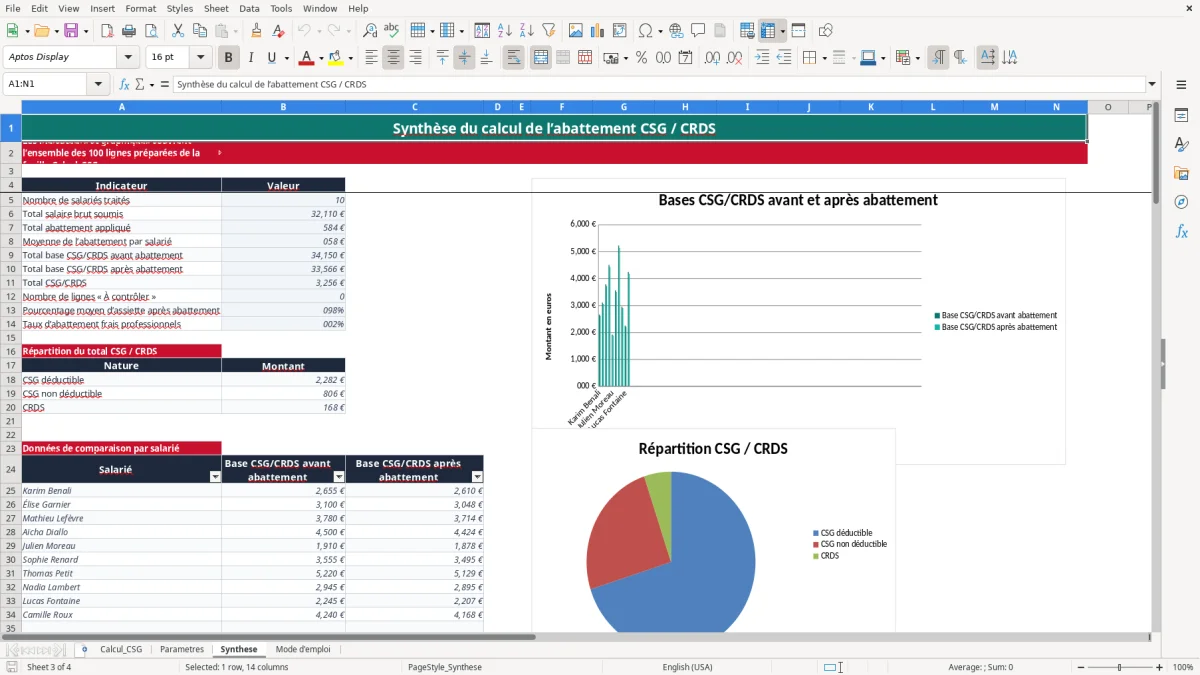Open the Function Wizard icon
Image resolution: width=1200 pixels, height=675 pixels.
(x=125, y=84)
